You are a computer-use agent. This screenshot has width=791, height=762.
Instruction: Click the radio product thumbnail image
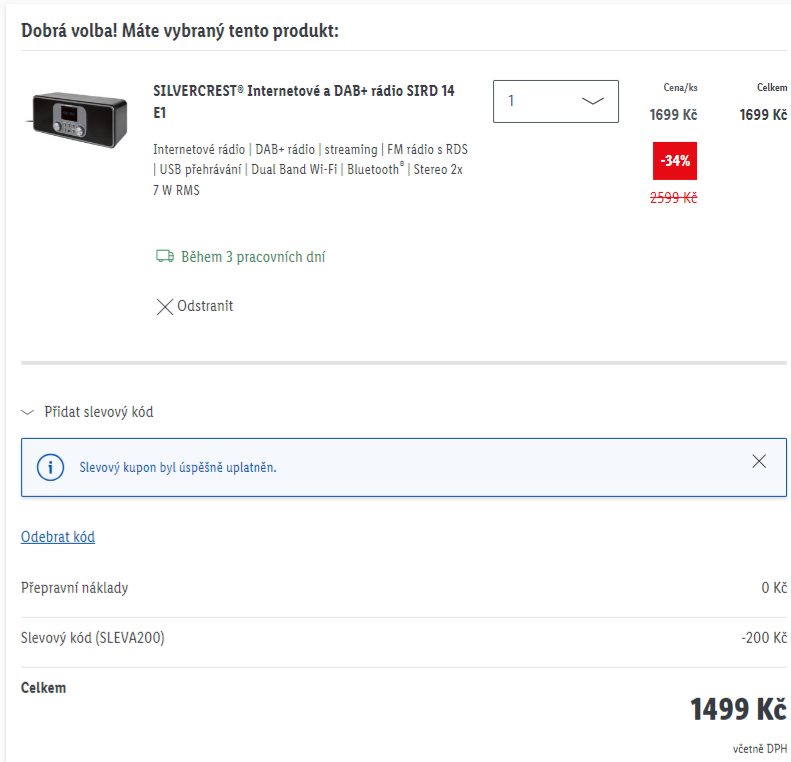77,120
